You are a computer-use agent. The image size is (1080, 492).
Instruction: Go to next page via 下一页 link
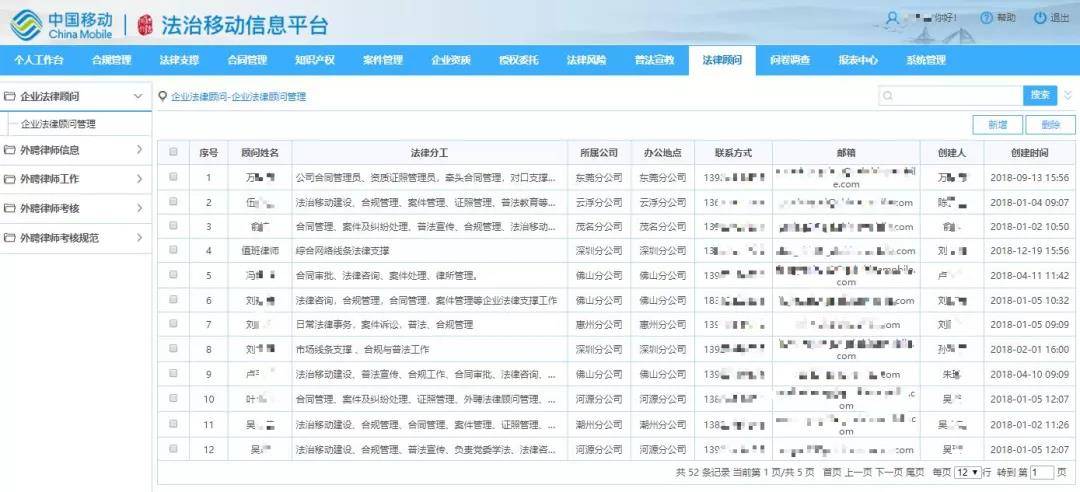coord(889,472)
